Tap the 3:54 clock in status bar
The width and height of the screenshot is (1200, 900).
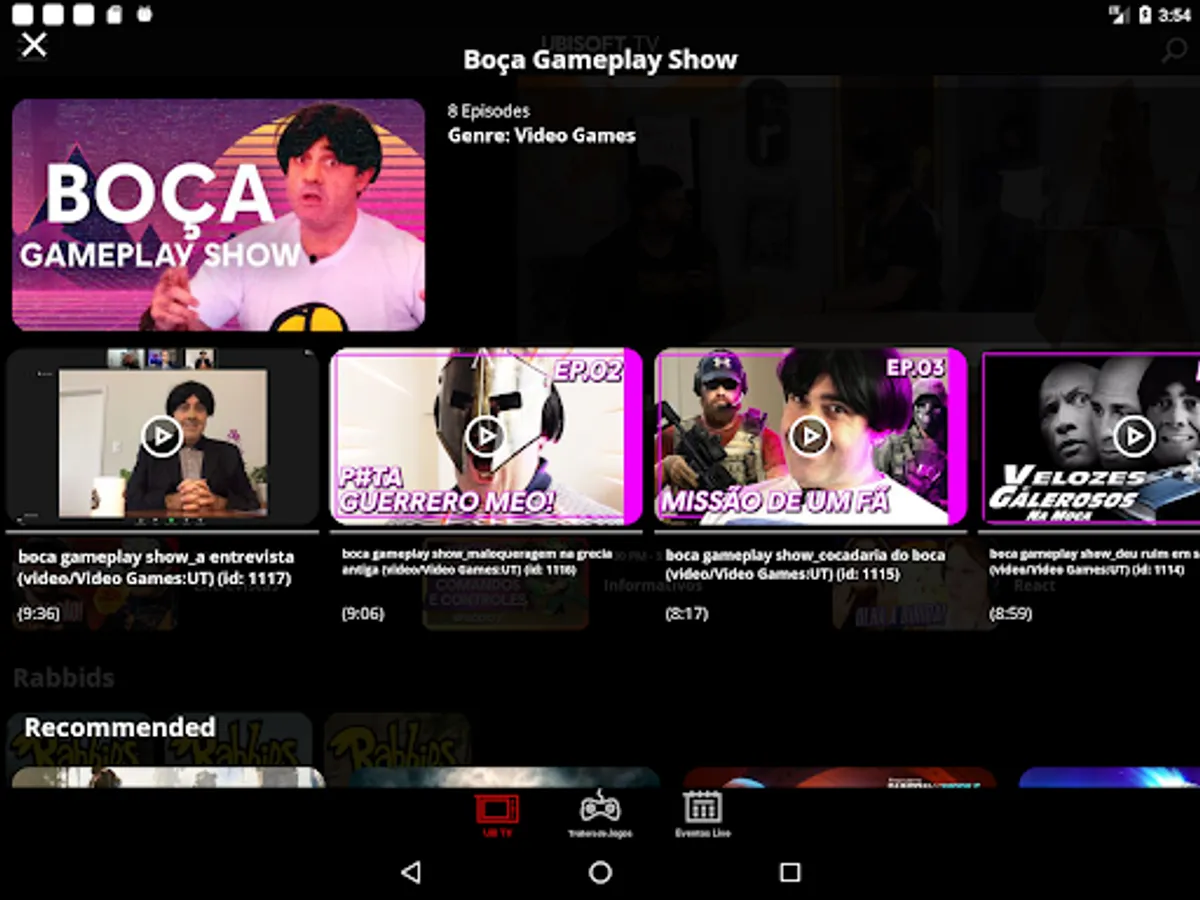pyautogui.click(x=1175, y=15)
